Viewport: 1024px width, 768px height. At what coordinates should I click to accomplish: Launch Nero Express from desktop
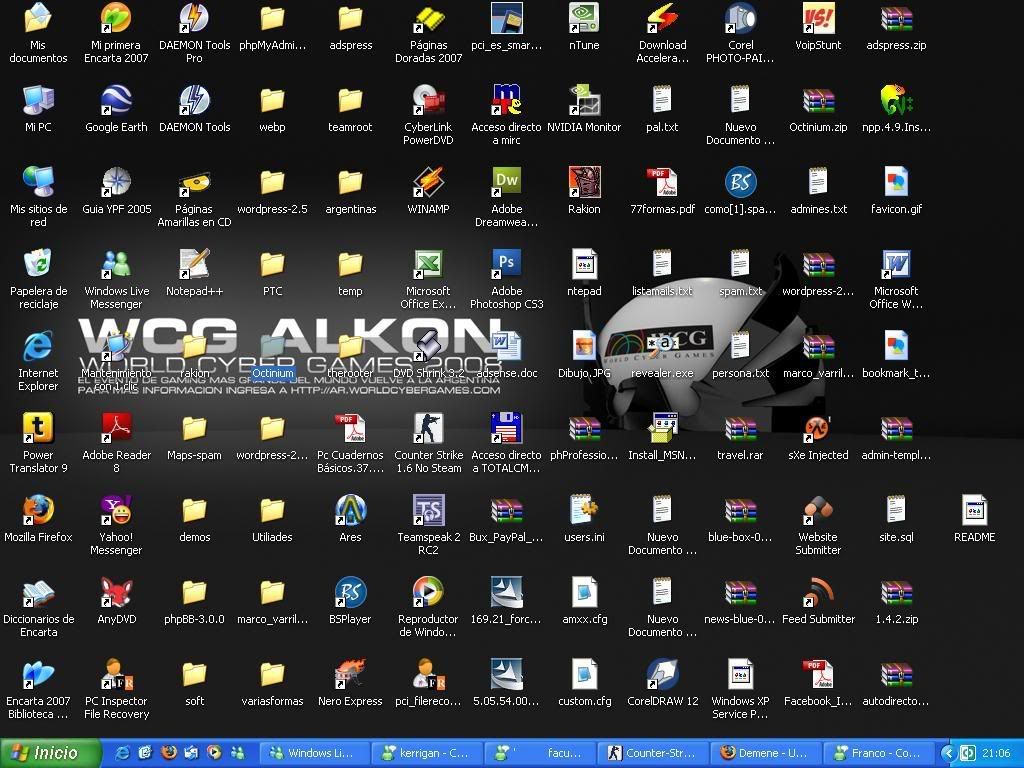tap(350, 674)
